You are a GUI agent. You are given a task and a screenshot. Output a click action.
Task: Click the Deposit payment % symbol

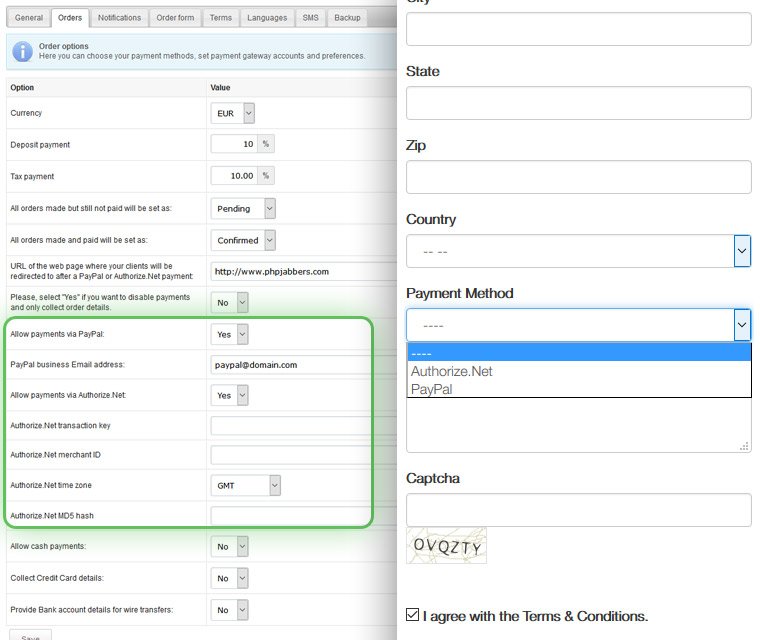coord(266,144)
